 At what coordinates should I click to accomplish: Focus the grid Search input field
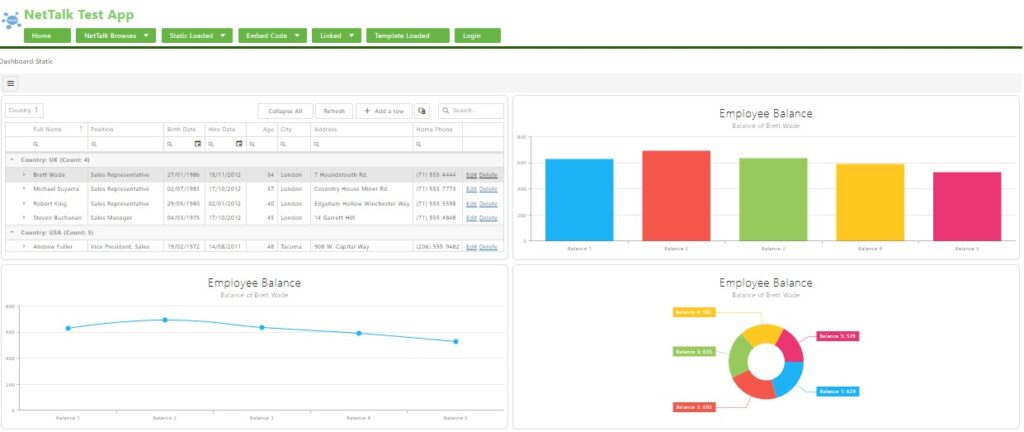coord(475,111)
